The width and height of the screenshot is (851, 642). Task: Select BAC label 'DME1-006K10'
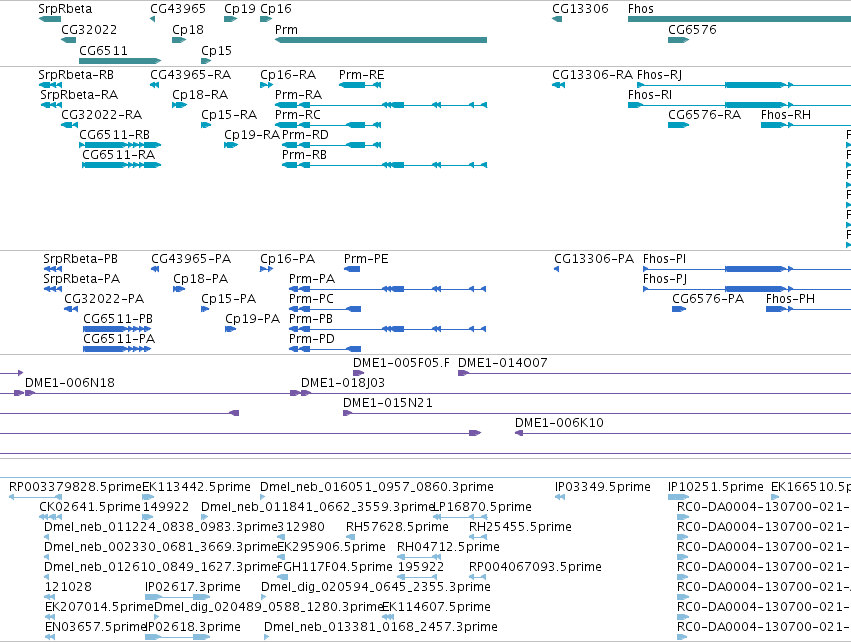pos(560,423)
